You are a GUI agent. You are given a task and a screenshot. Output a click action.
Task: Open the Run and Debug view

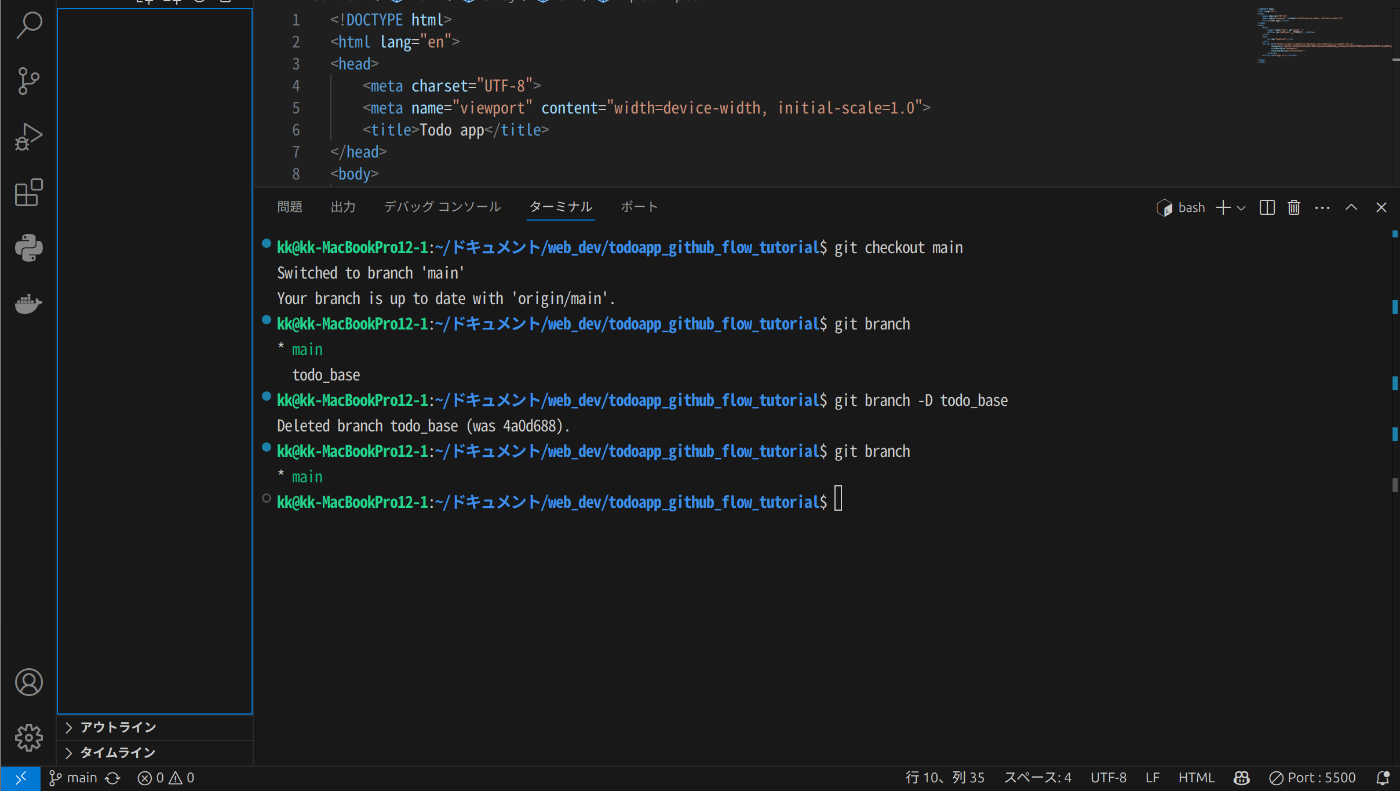29,137
